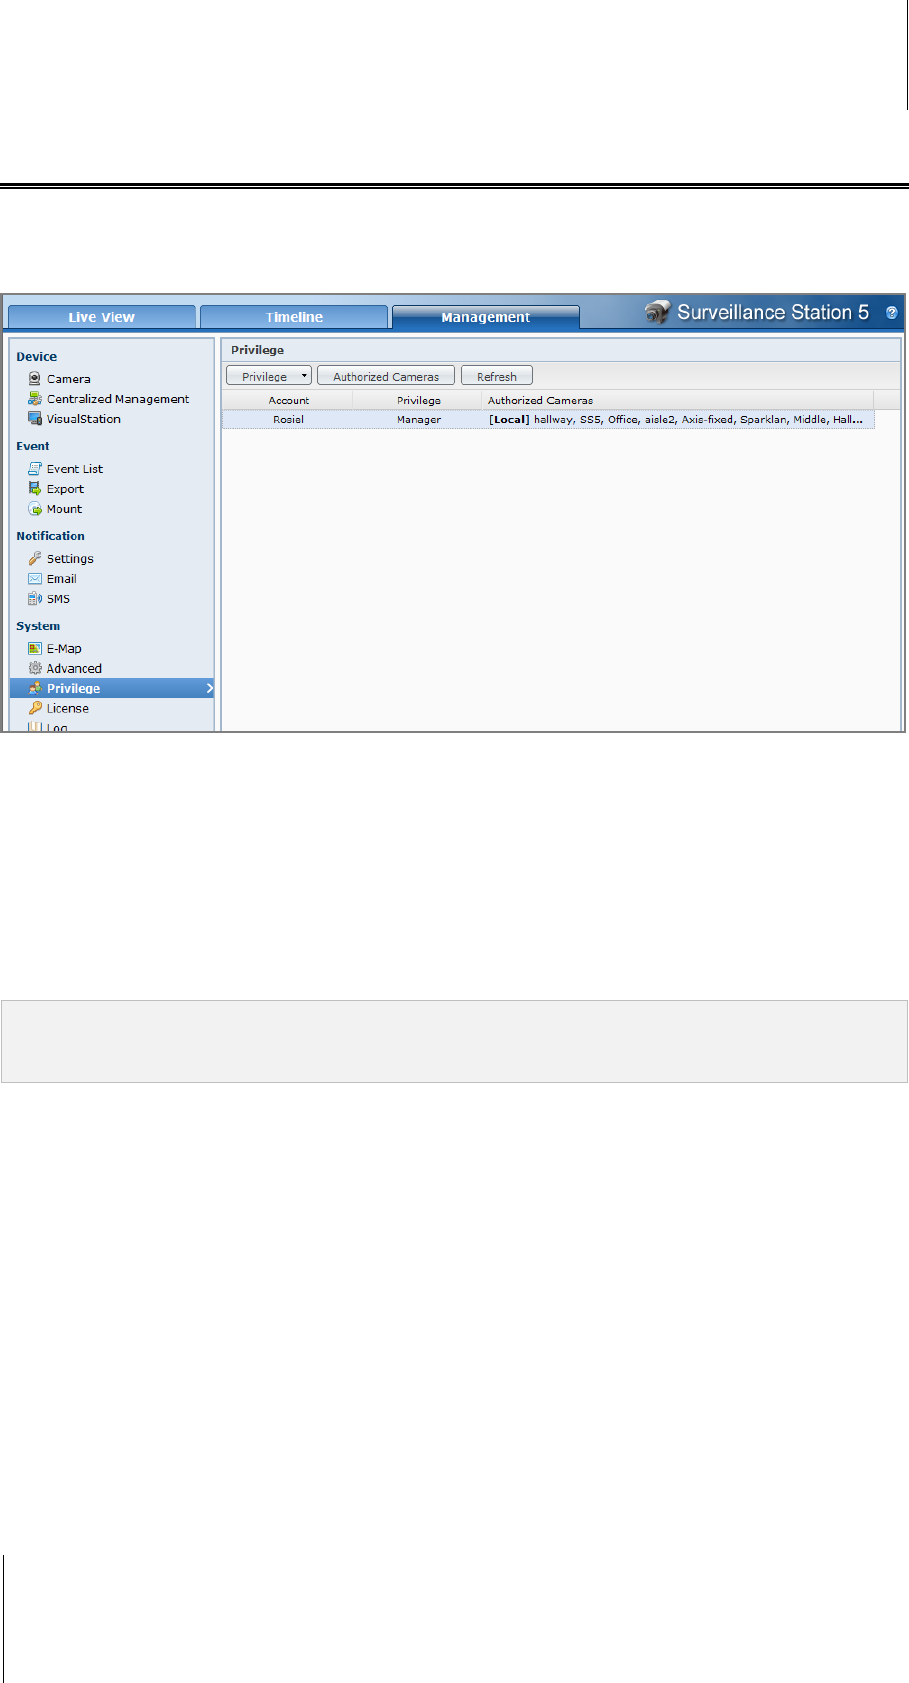Open Camera in the Device section
The height and width of the screenshot is (1683, 909).
pyautogui.click(x=68, y=379)
